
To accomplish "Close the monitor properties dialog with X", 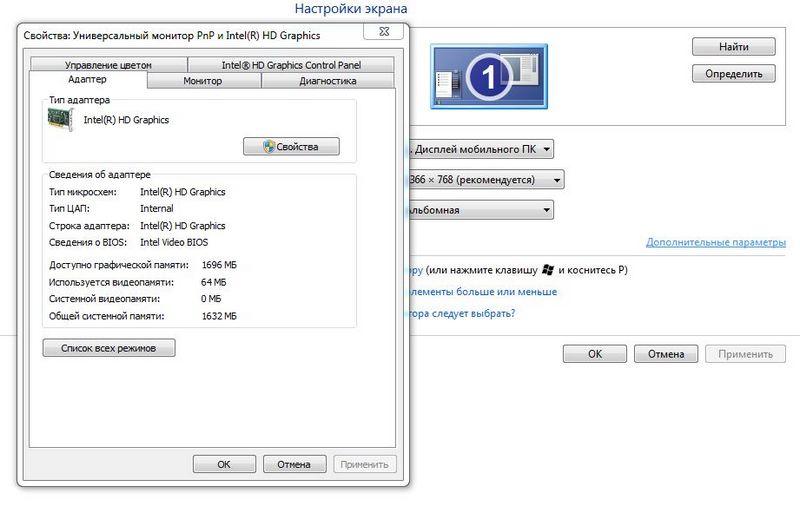I will (383, 32).
